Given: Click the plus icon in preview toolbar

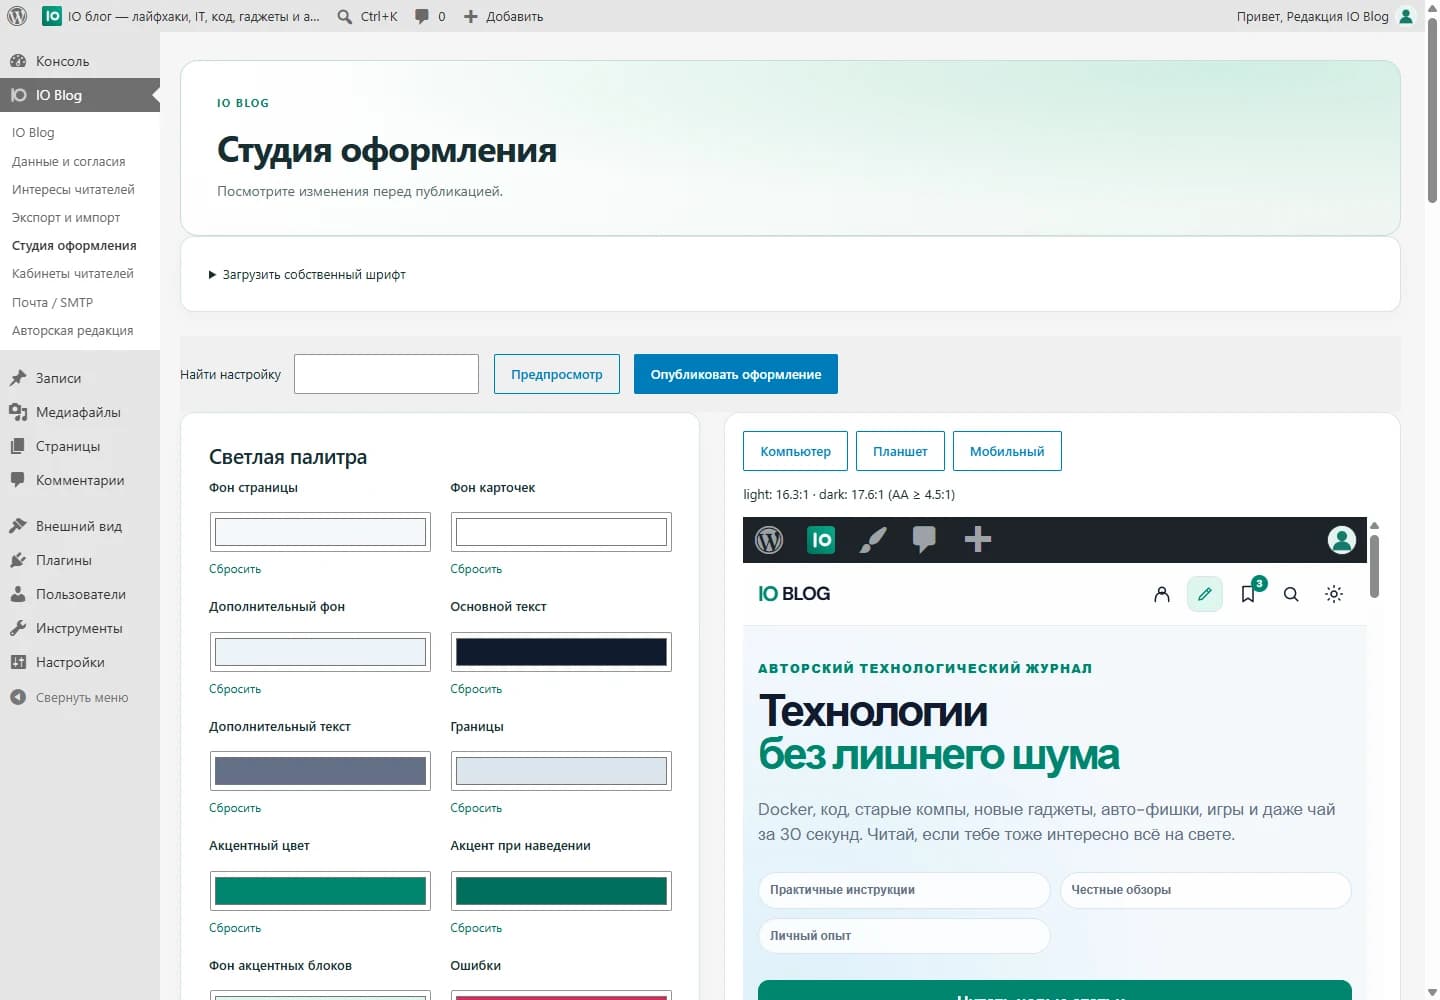Looking at the screenshot, I should point(977,540).
